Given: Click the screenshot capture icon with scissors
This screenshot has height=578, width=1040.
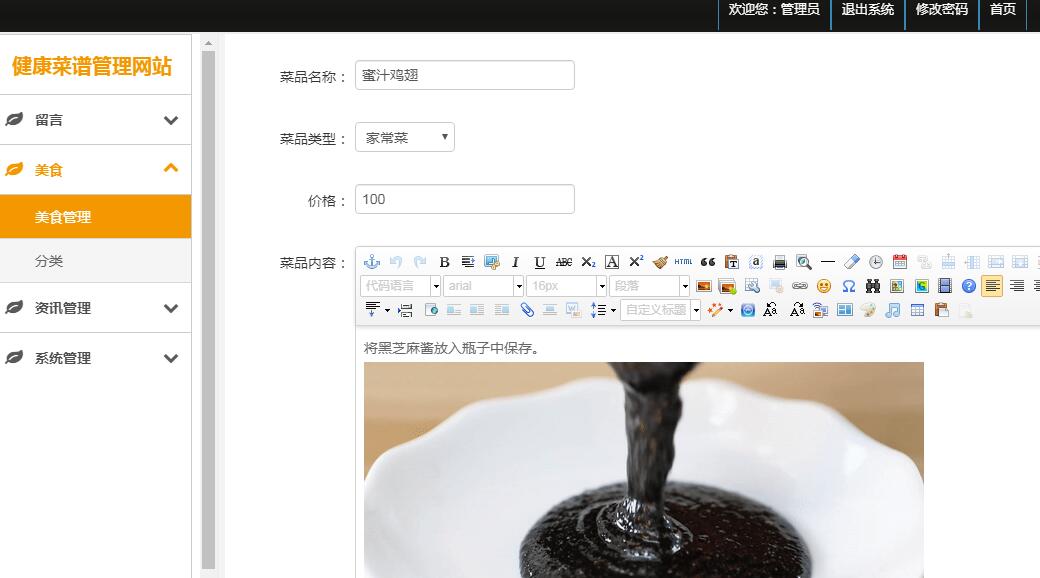Looking at the screenshot, I should pos(491,262).
